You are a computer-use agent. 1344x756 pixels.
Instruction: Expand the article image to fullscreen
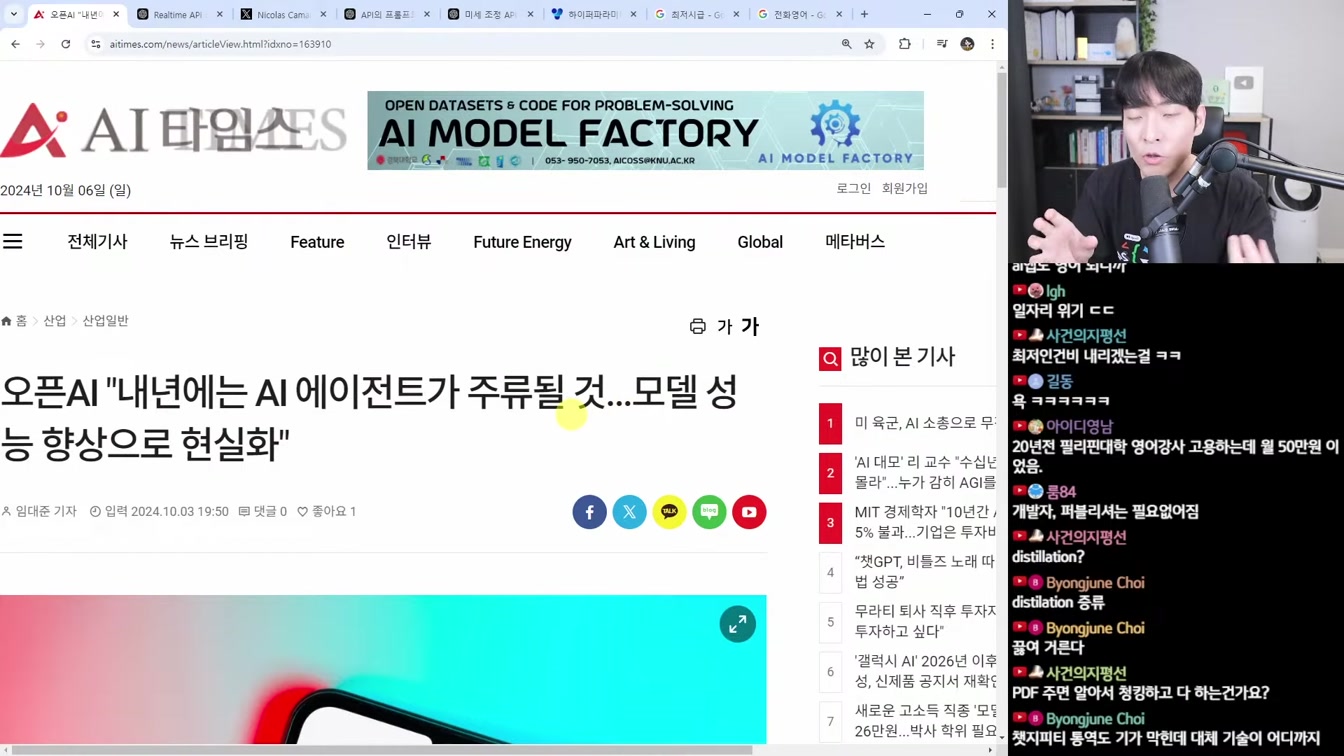coord(738,624)
